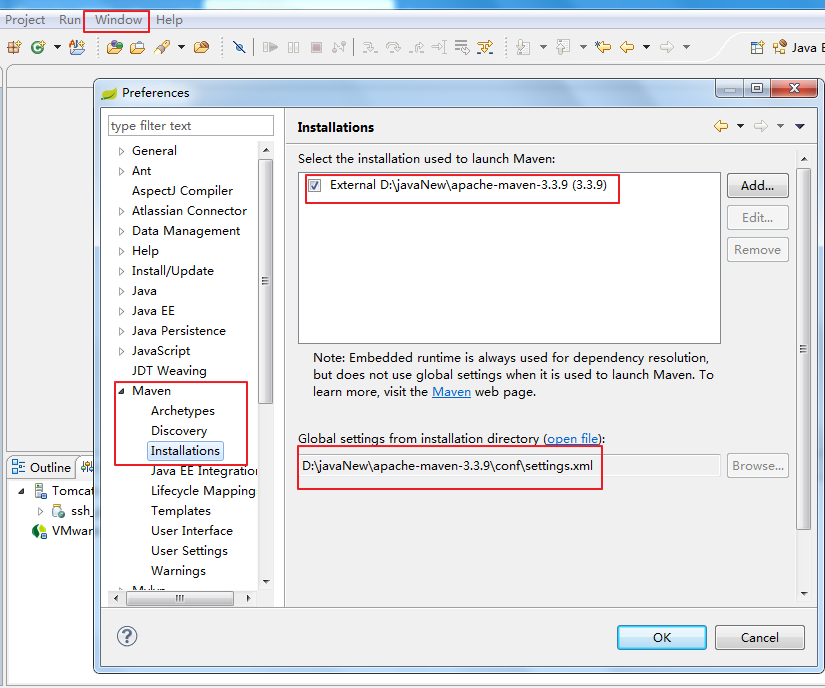Click the global settings.xml path field
The image size is (825, 688).
click(x=509, y=466)
